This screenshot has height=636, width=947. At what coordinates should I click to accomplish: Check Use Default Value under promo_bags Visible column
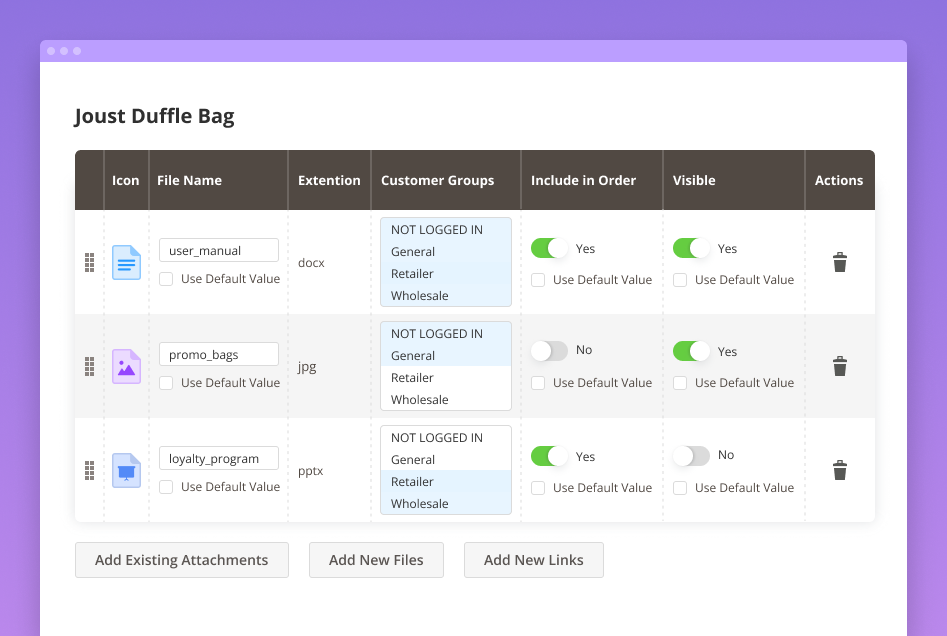680,382
